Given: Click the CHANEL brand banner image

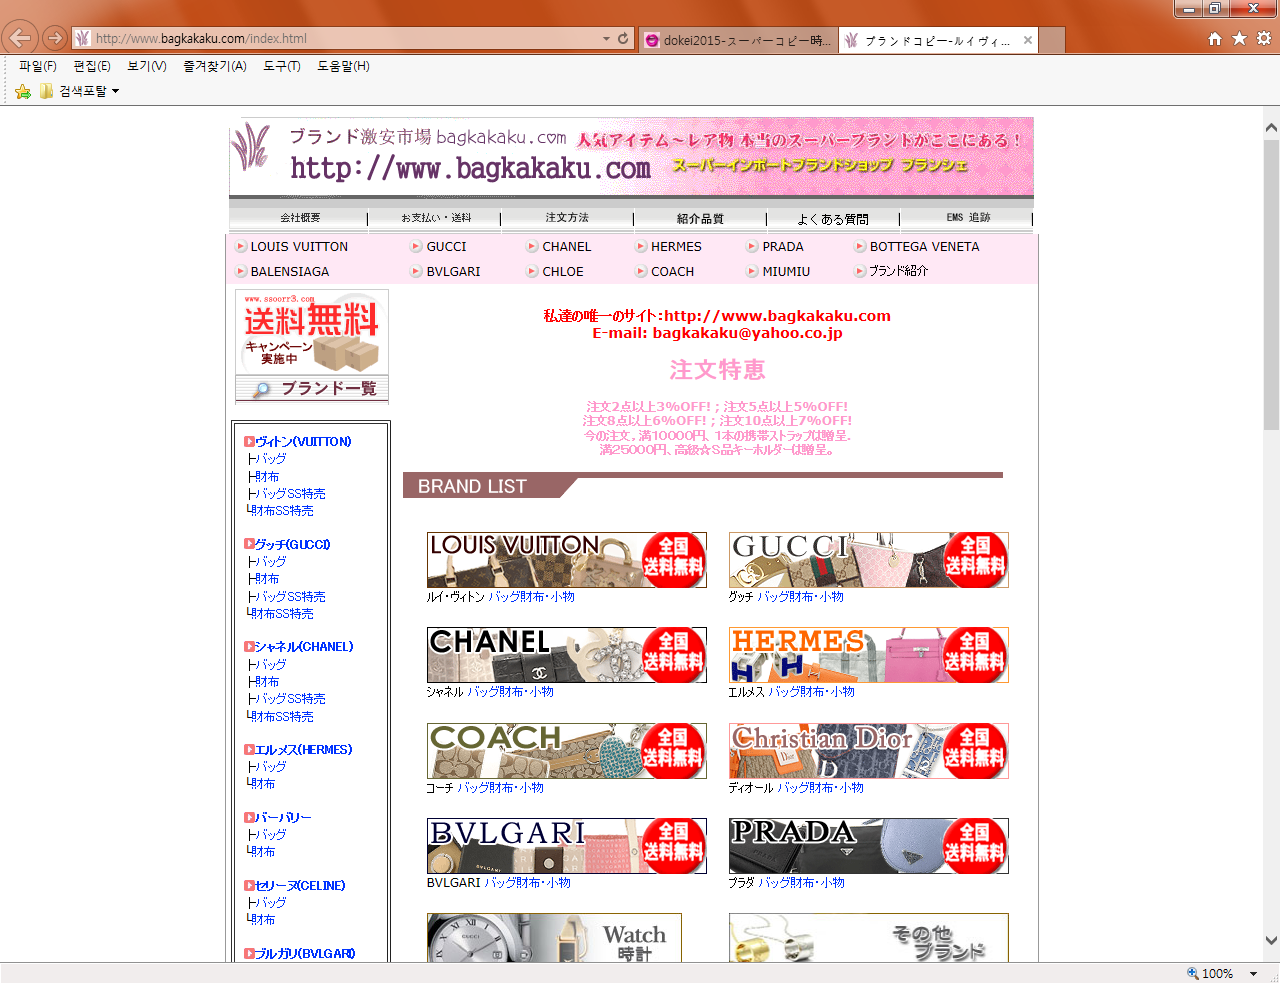Looking at the screenshot, I should (x=567, y=655).
